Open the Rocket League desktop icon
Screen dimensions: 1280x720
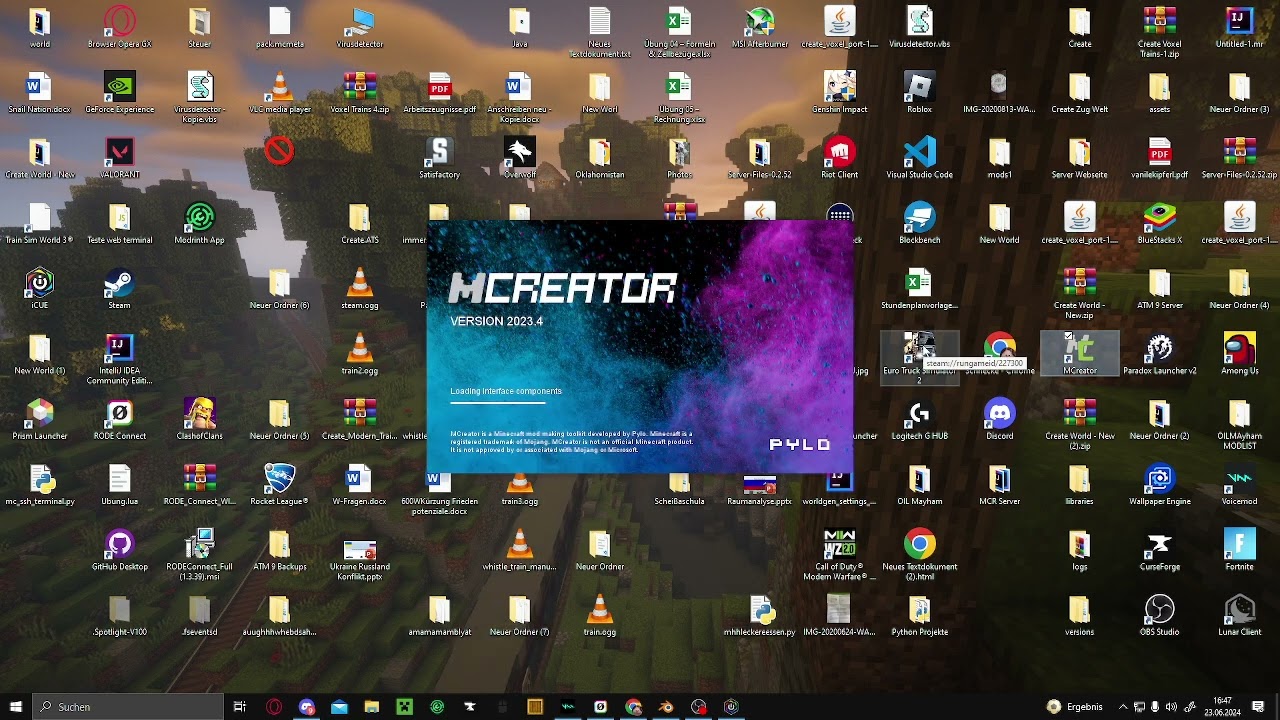[279, 485]
